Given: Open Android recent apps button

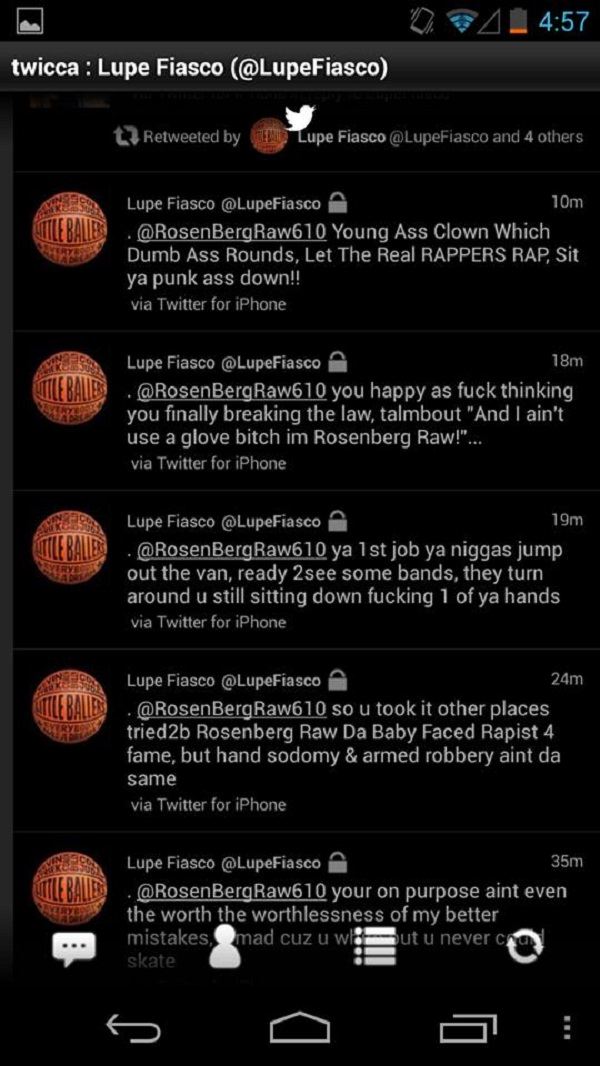Looking at the screenshot, I should click(x=467, y=1029).
